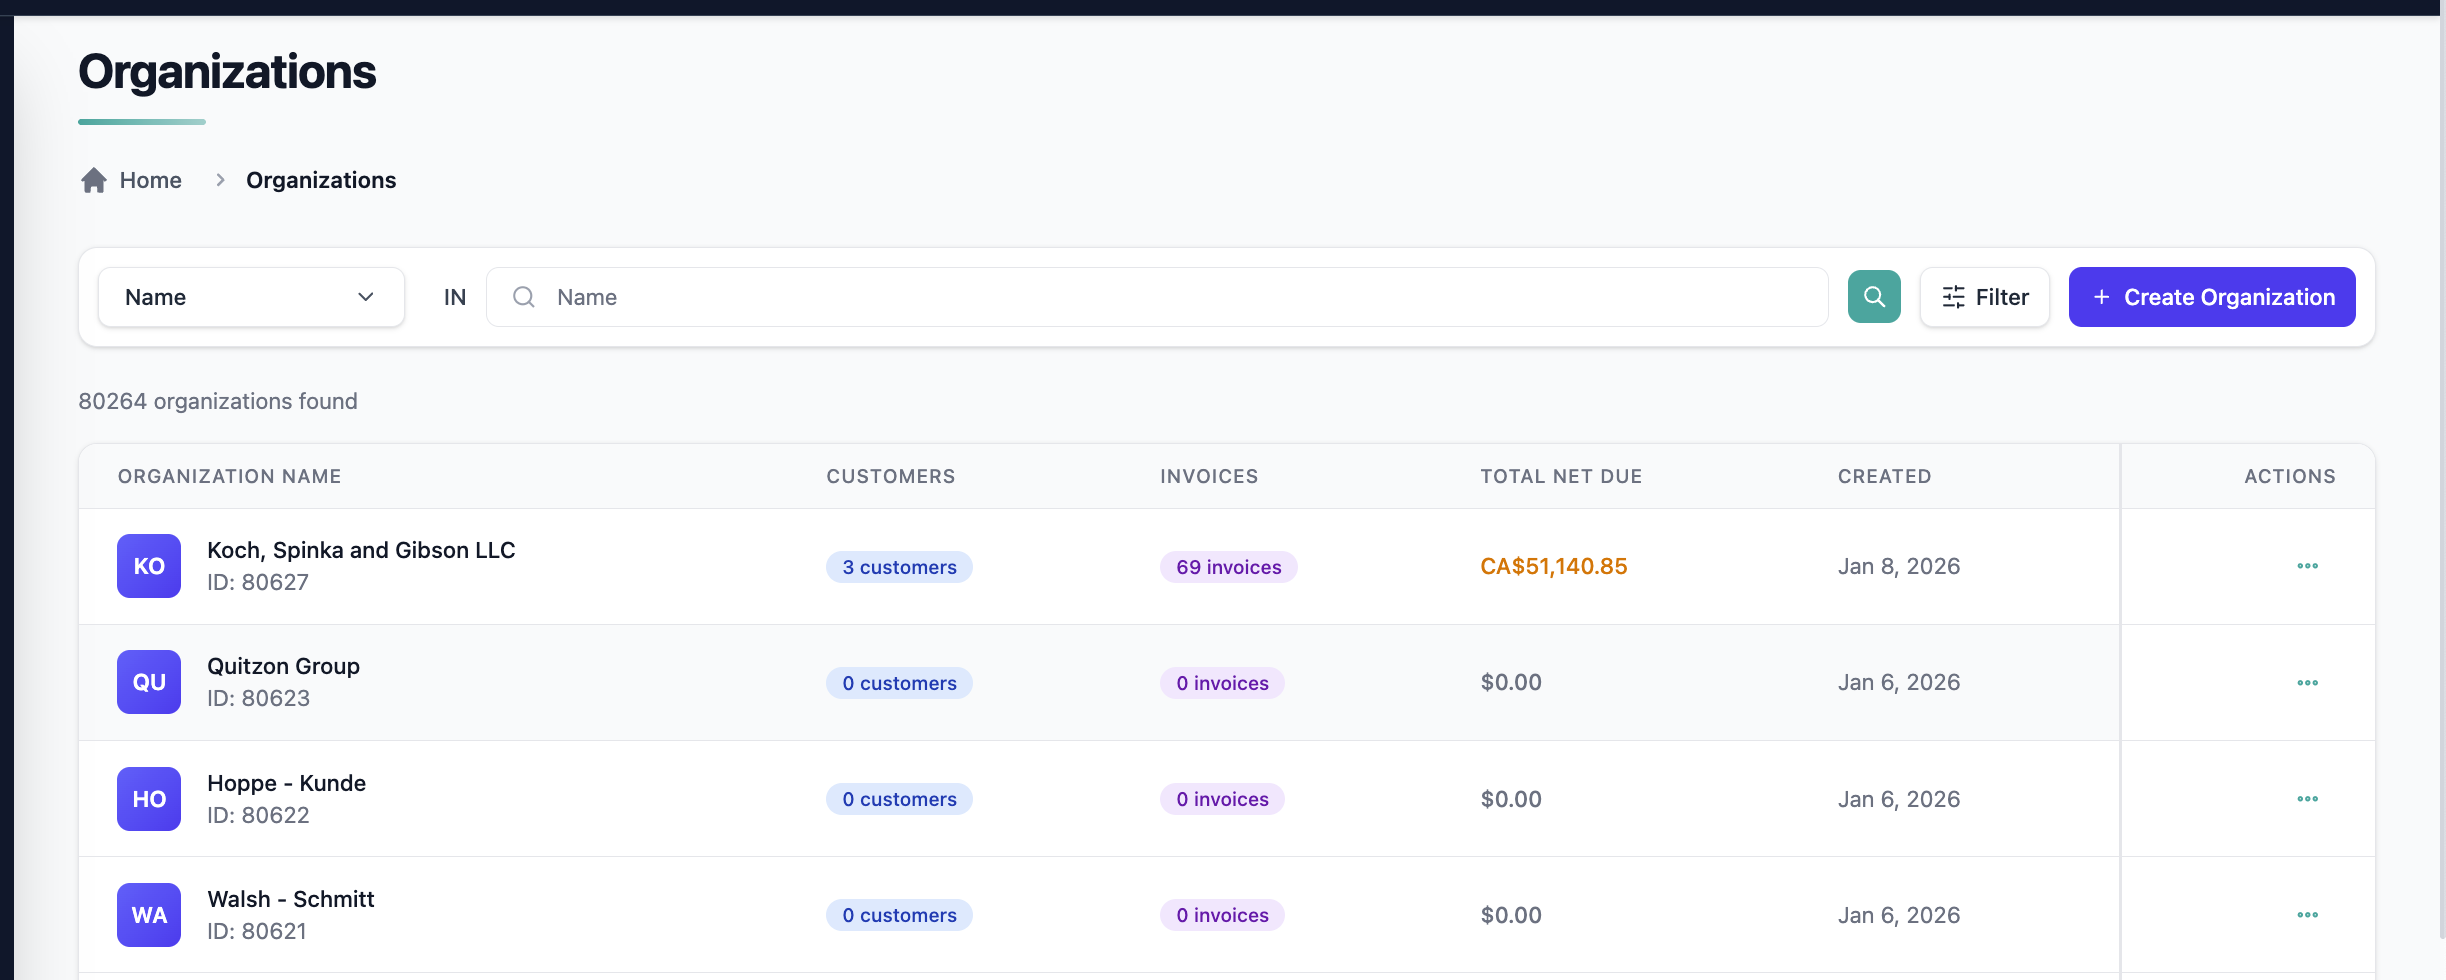Click the WA organization avatar
This screenshot has height=980, width=2446.
[x=149, y=915]
